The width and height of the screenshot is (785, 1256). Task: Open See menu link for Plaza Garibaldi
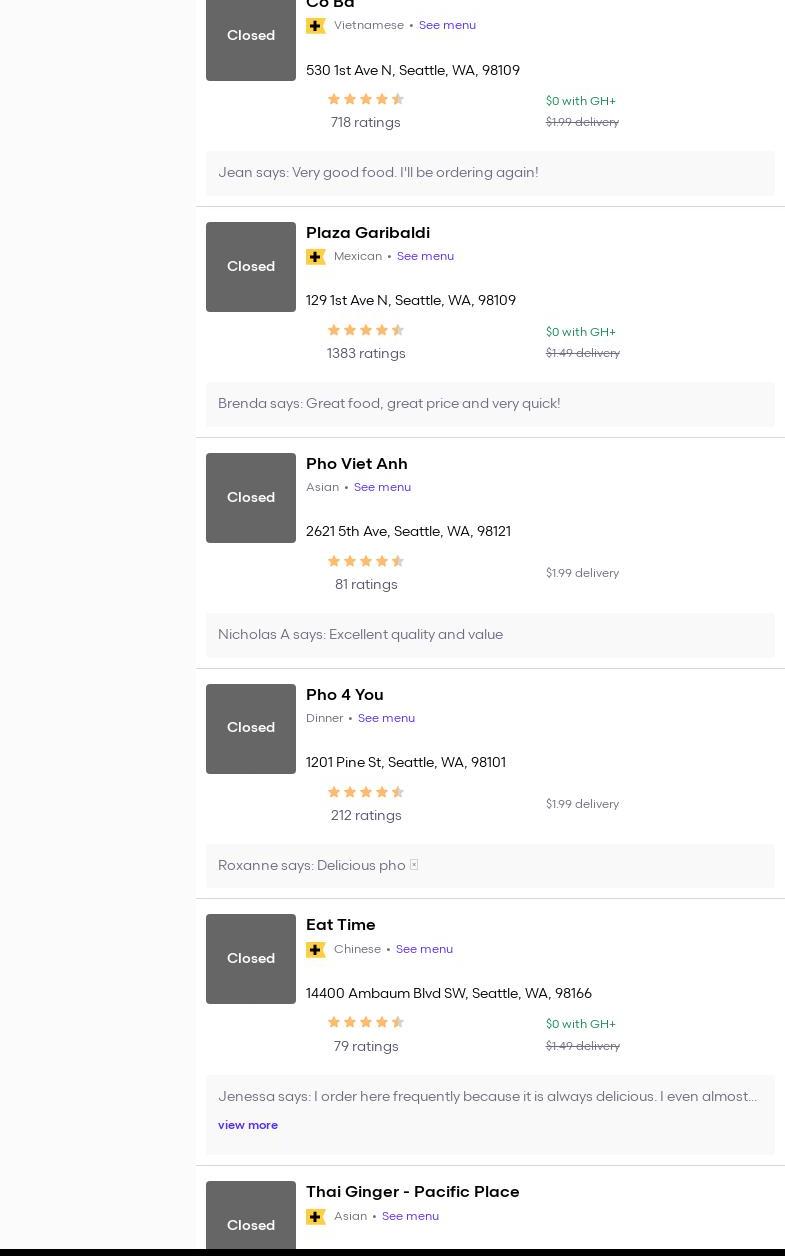[425, 257]
